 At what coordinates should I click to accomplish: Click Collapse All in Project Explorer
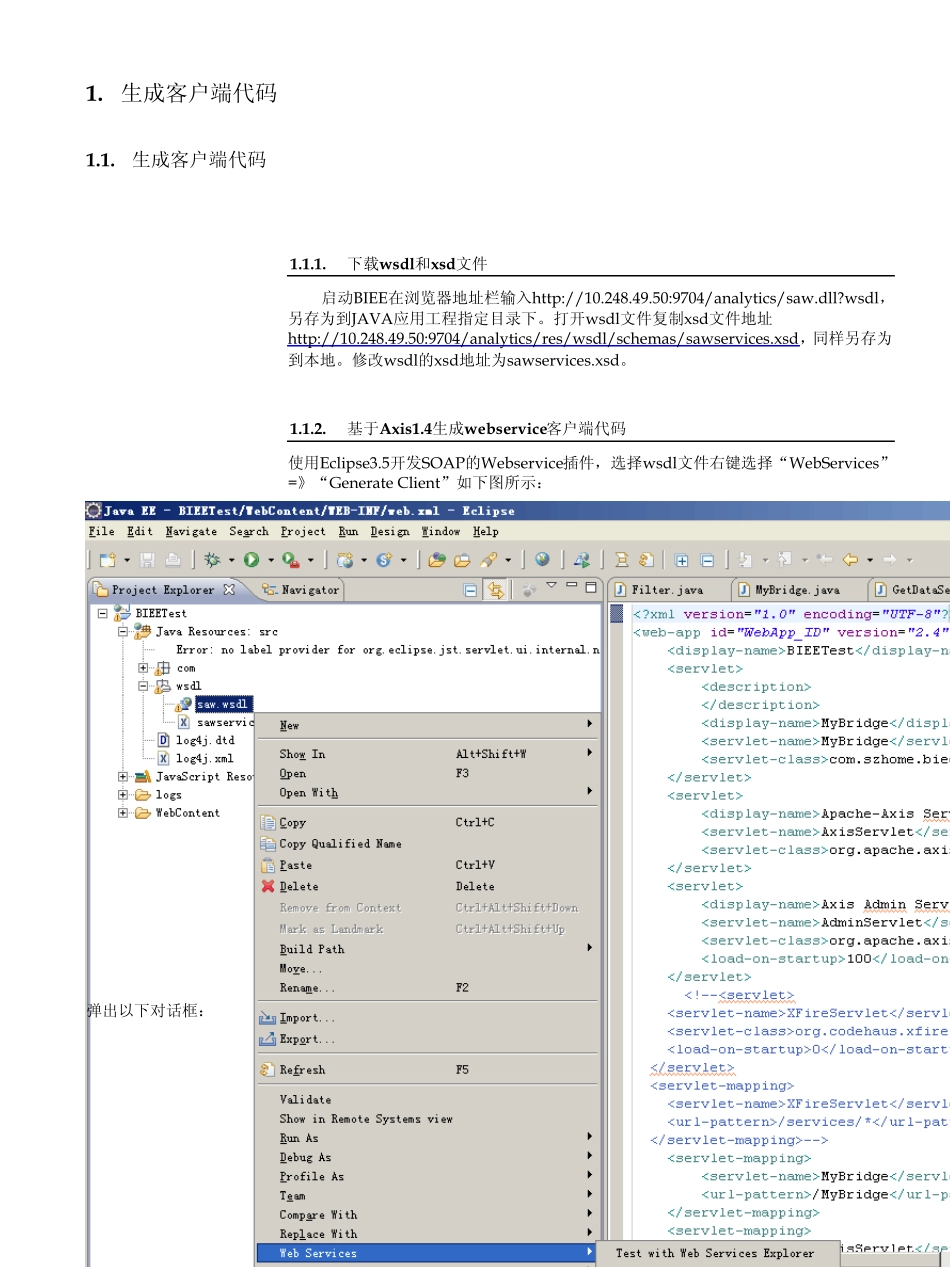pos(471,590)
